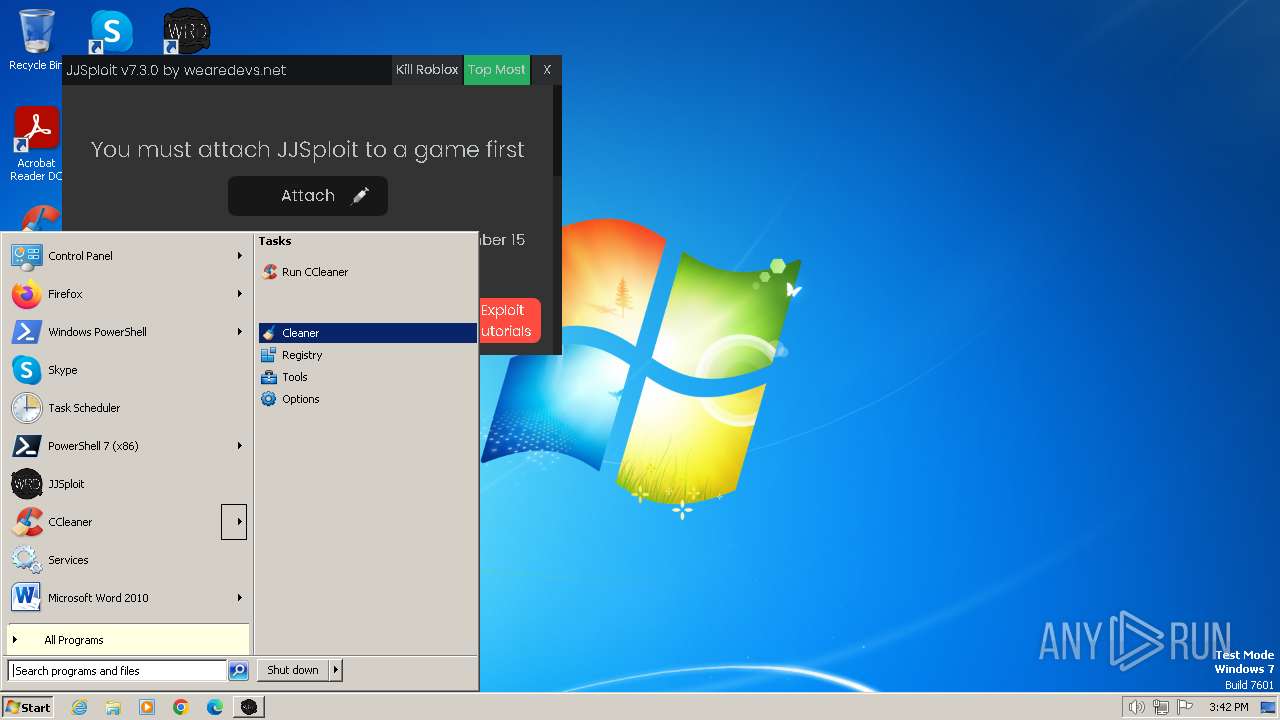Open Internet Explorer in taskbar
The width and height of the screenshot is (1280, 720).
pos(80,707)
